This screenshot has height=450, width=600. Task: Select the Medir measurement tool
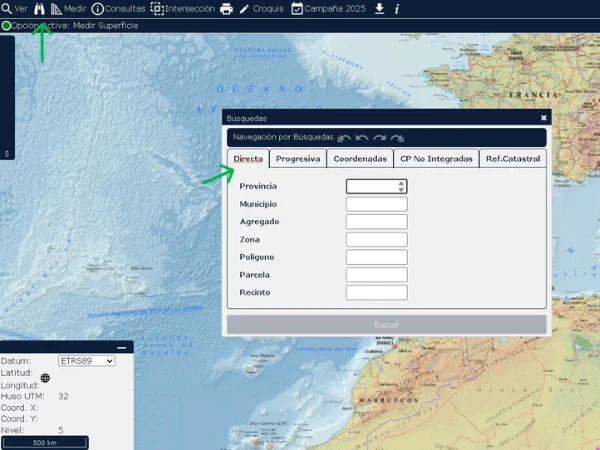68,9
